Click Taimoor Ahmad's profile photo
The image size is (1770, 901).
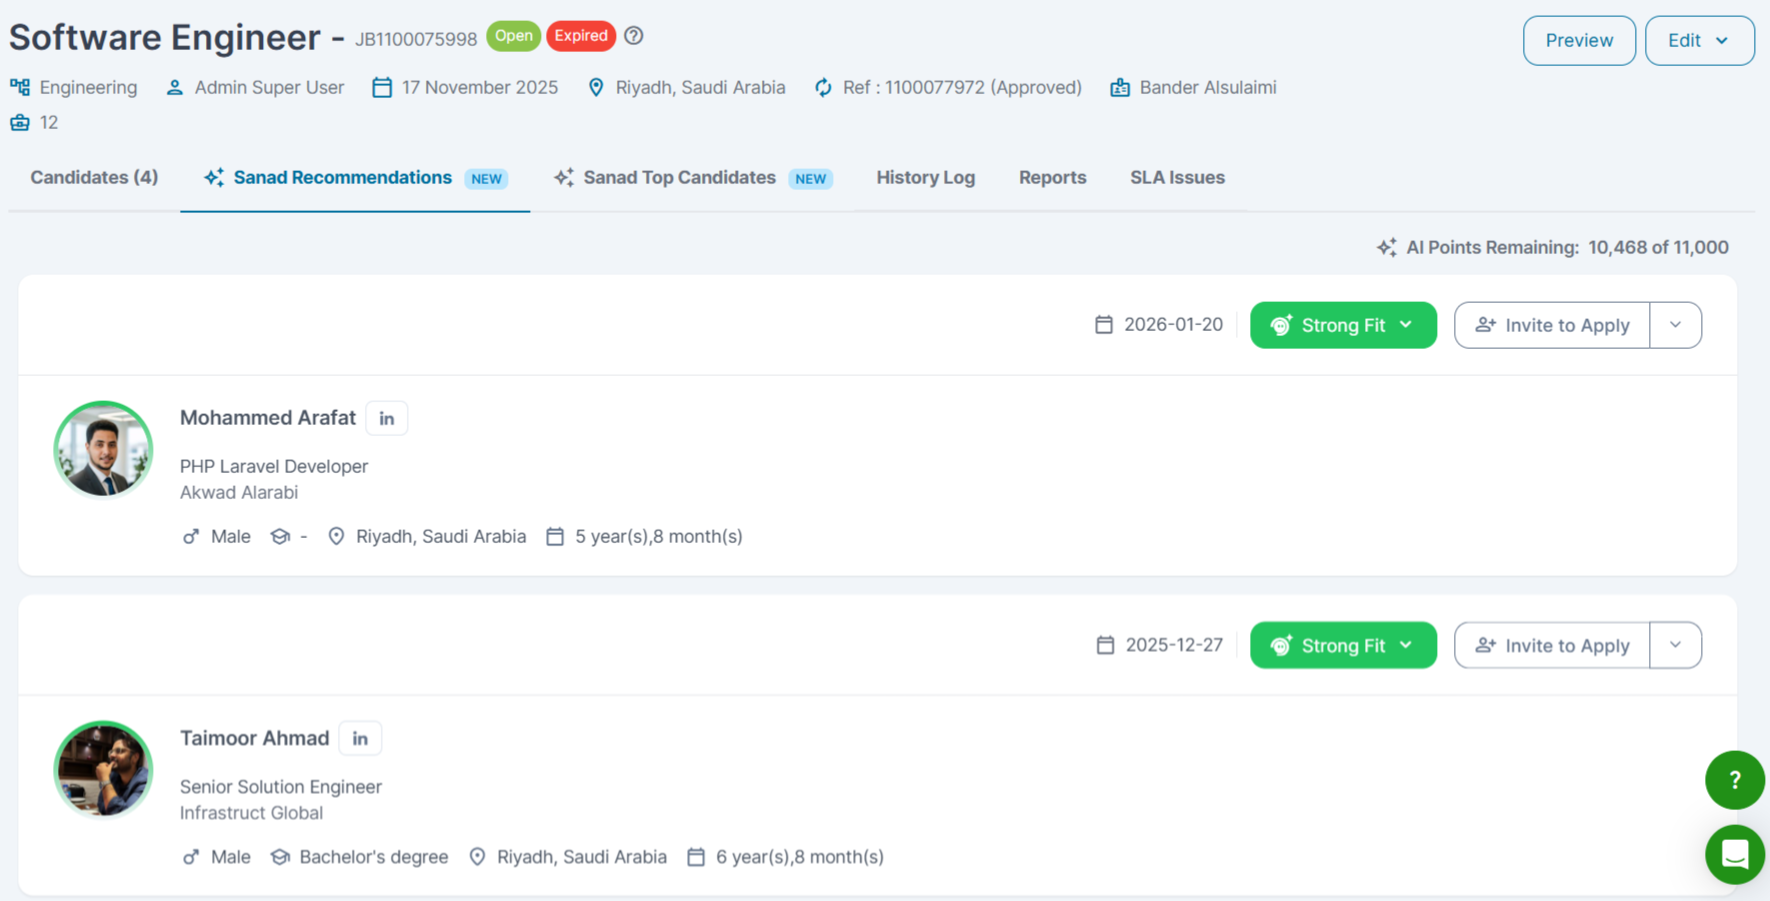click(x=103, y=769)
